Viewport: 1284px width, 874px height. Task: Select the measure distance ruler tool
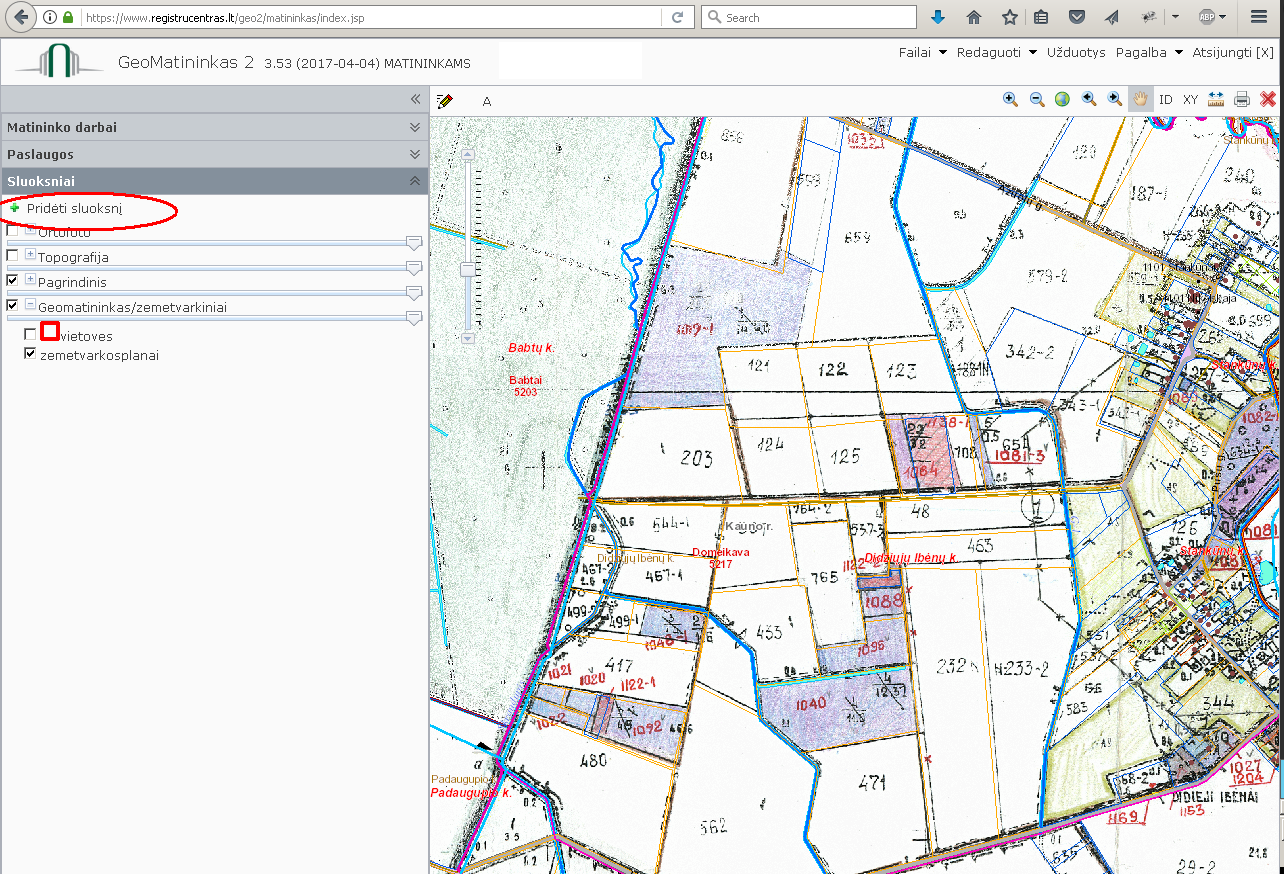click(1216, 100)
